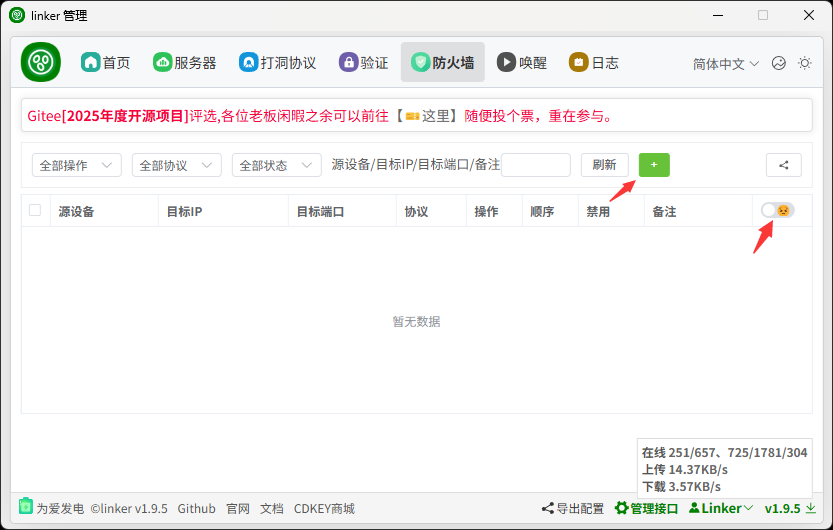833x530 pixels.
Task: Toggle the light/dark theme sun icon
Action: coord(804,63)
